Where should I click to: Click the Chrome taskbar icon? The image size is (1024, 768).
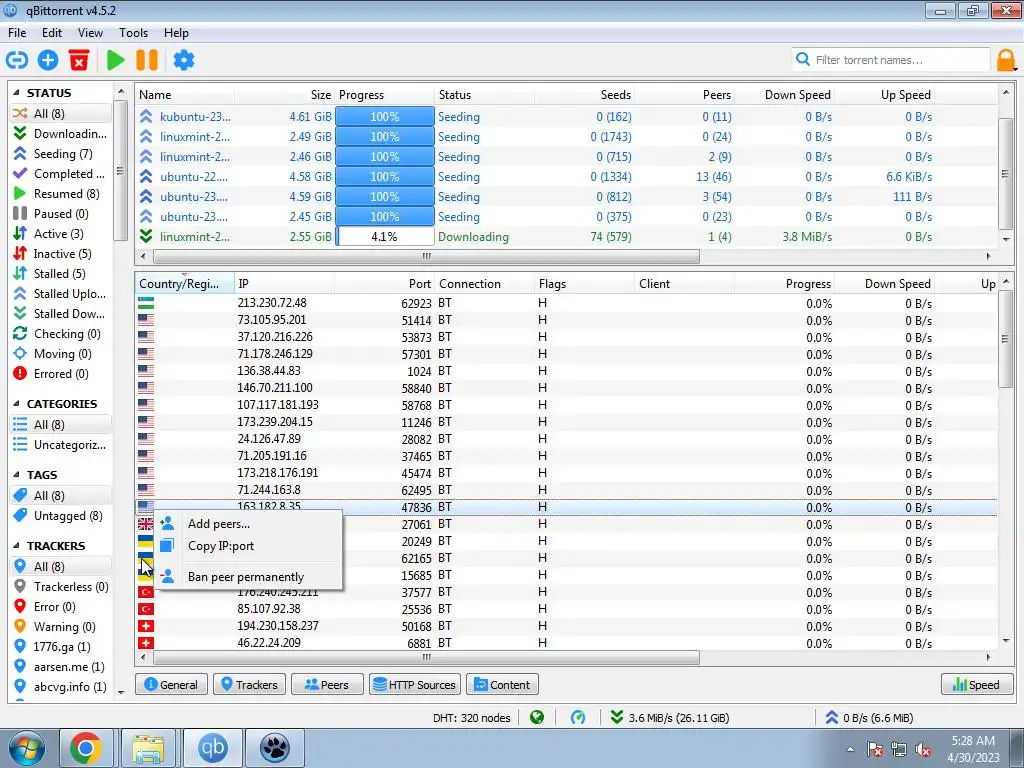click(x=86, y=748)
